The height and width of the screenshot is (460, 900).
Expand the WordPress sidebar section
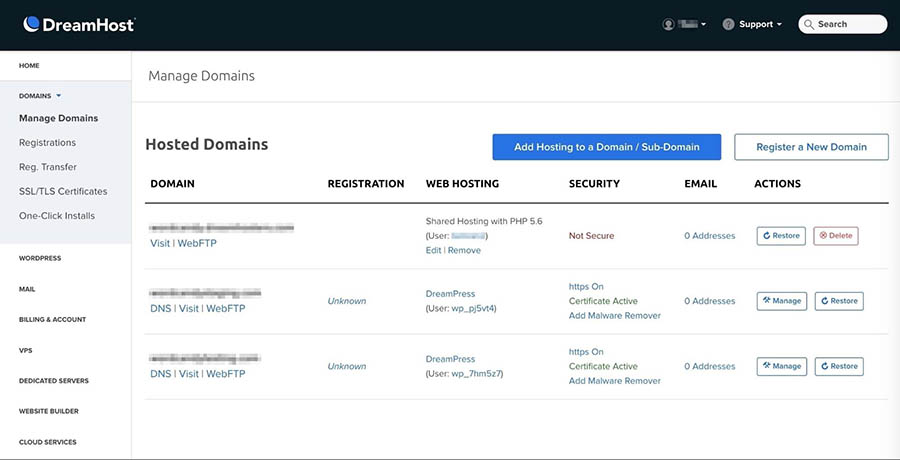(x=40, y=258)
